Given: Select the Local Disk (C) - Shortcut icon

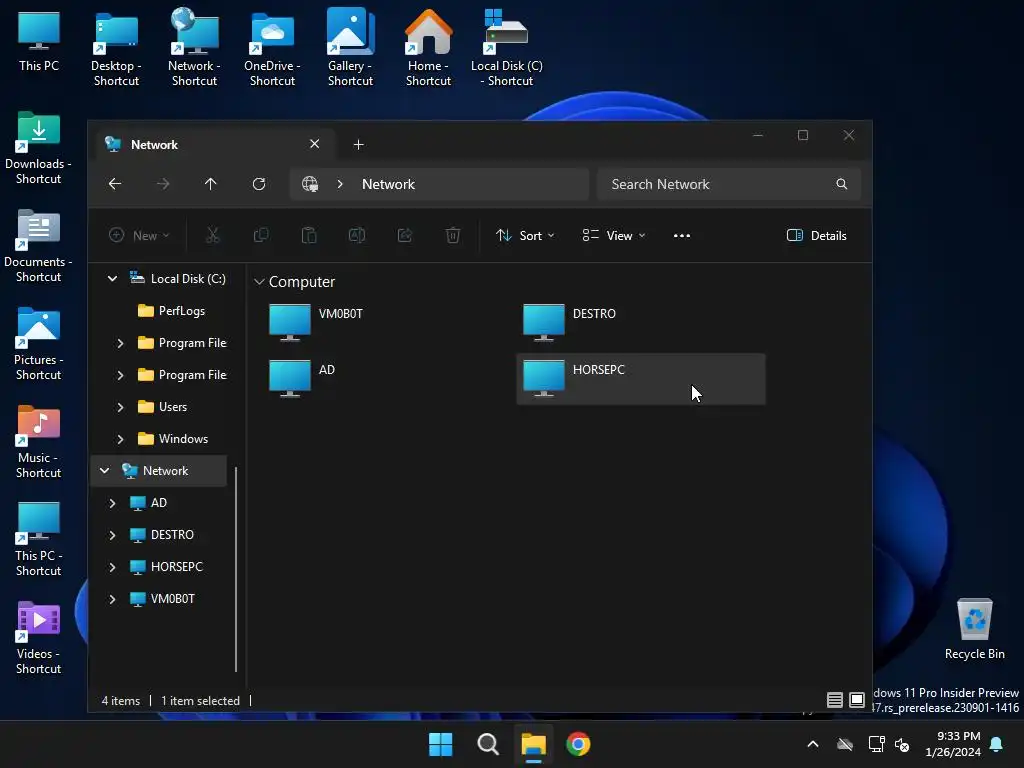Looking at the screenshot, I should pyautogui.click(x=507, y=48).
